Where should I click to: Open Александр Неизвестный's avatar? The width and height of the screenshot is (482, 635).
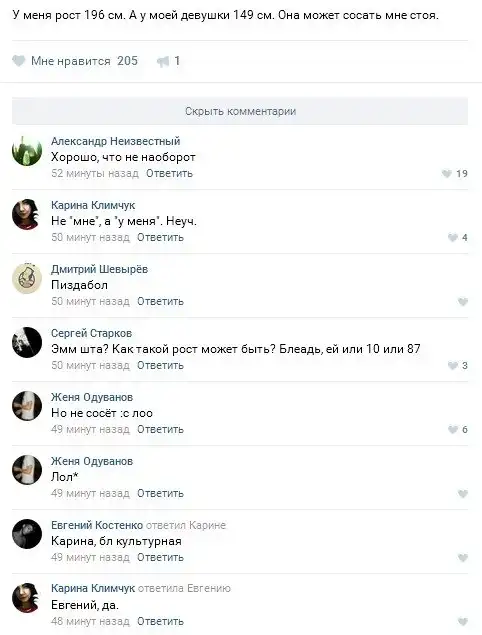[x=27, y=151]
